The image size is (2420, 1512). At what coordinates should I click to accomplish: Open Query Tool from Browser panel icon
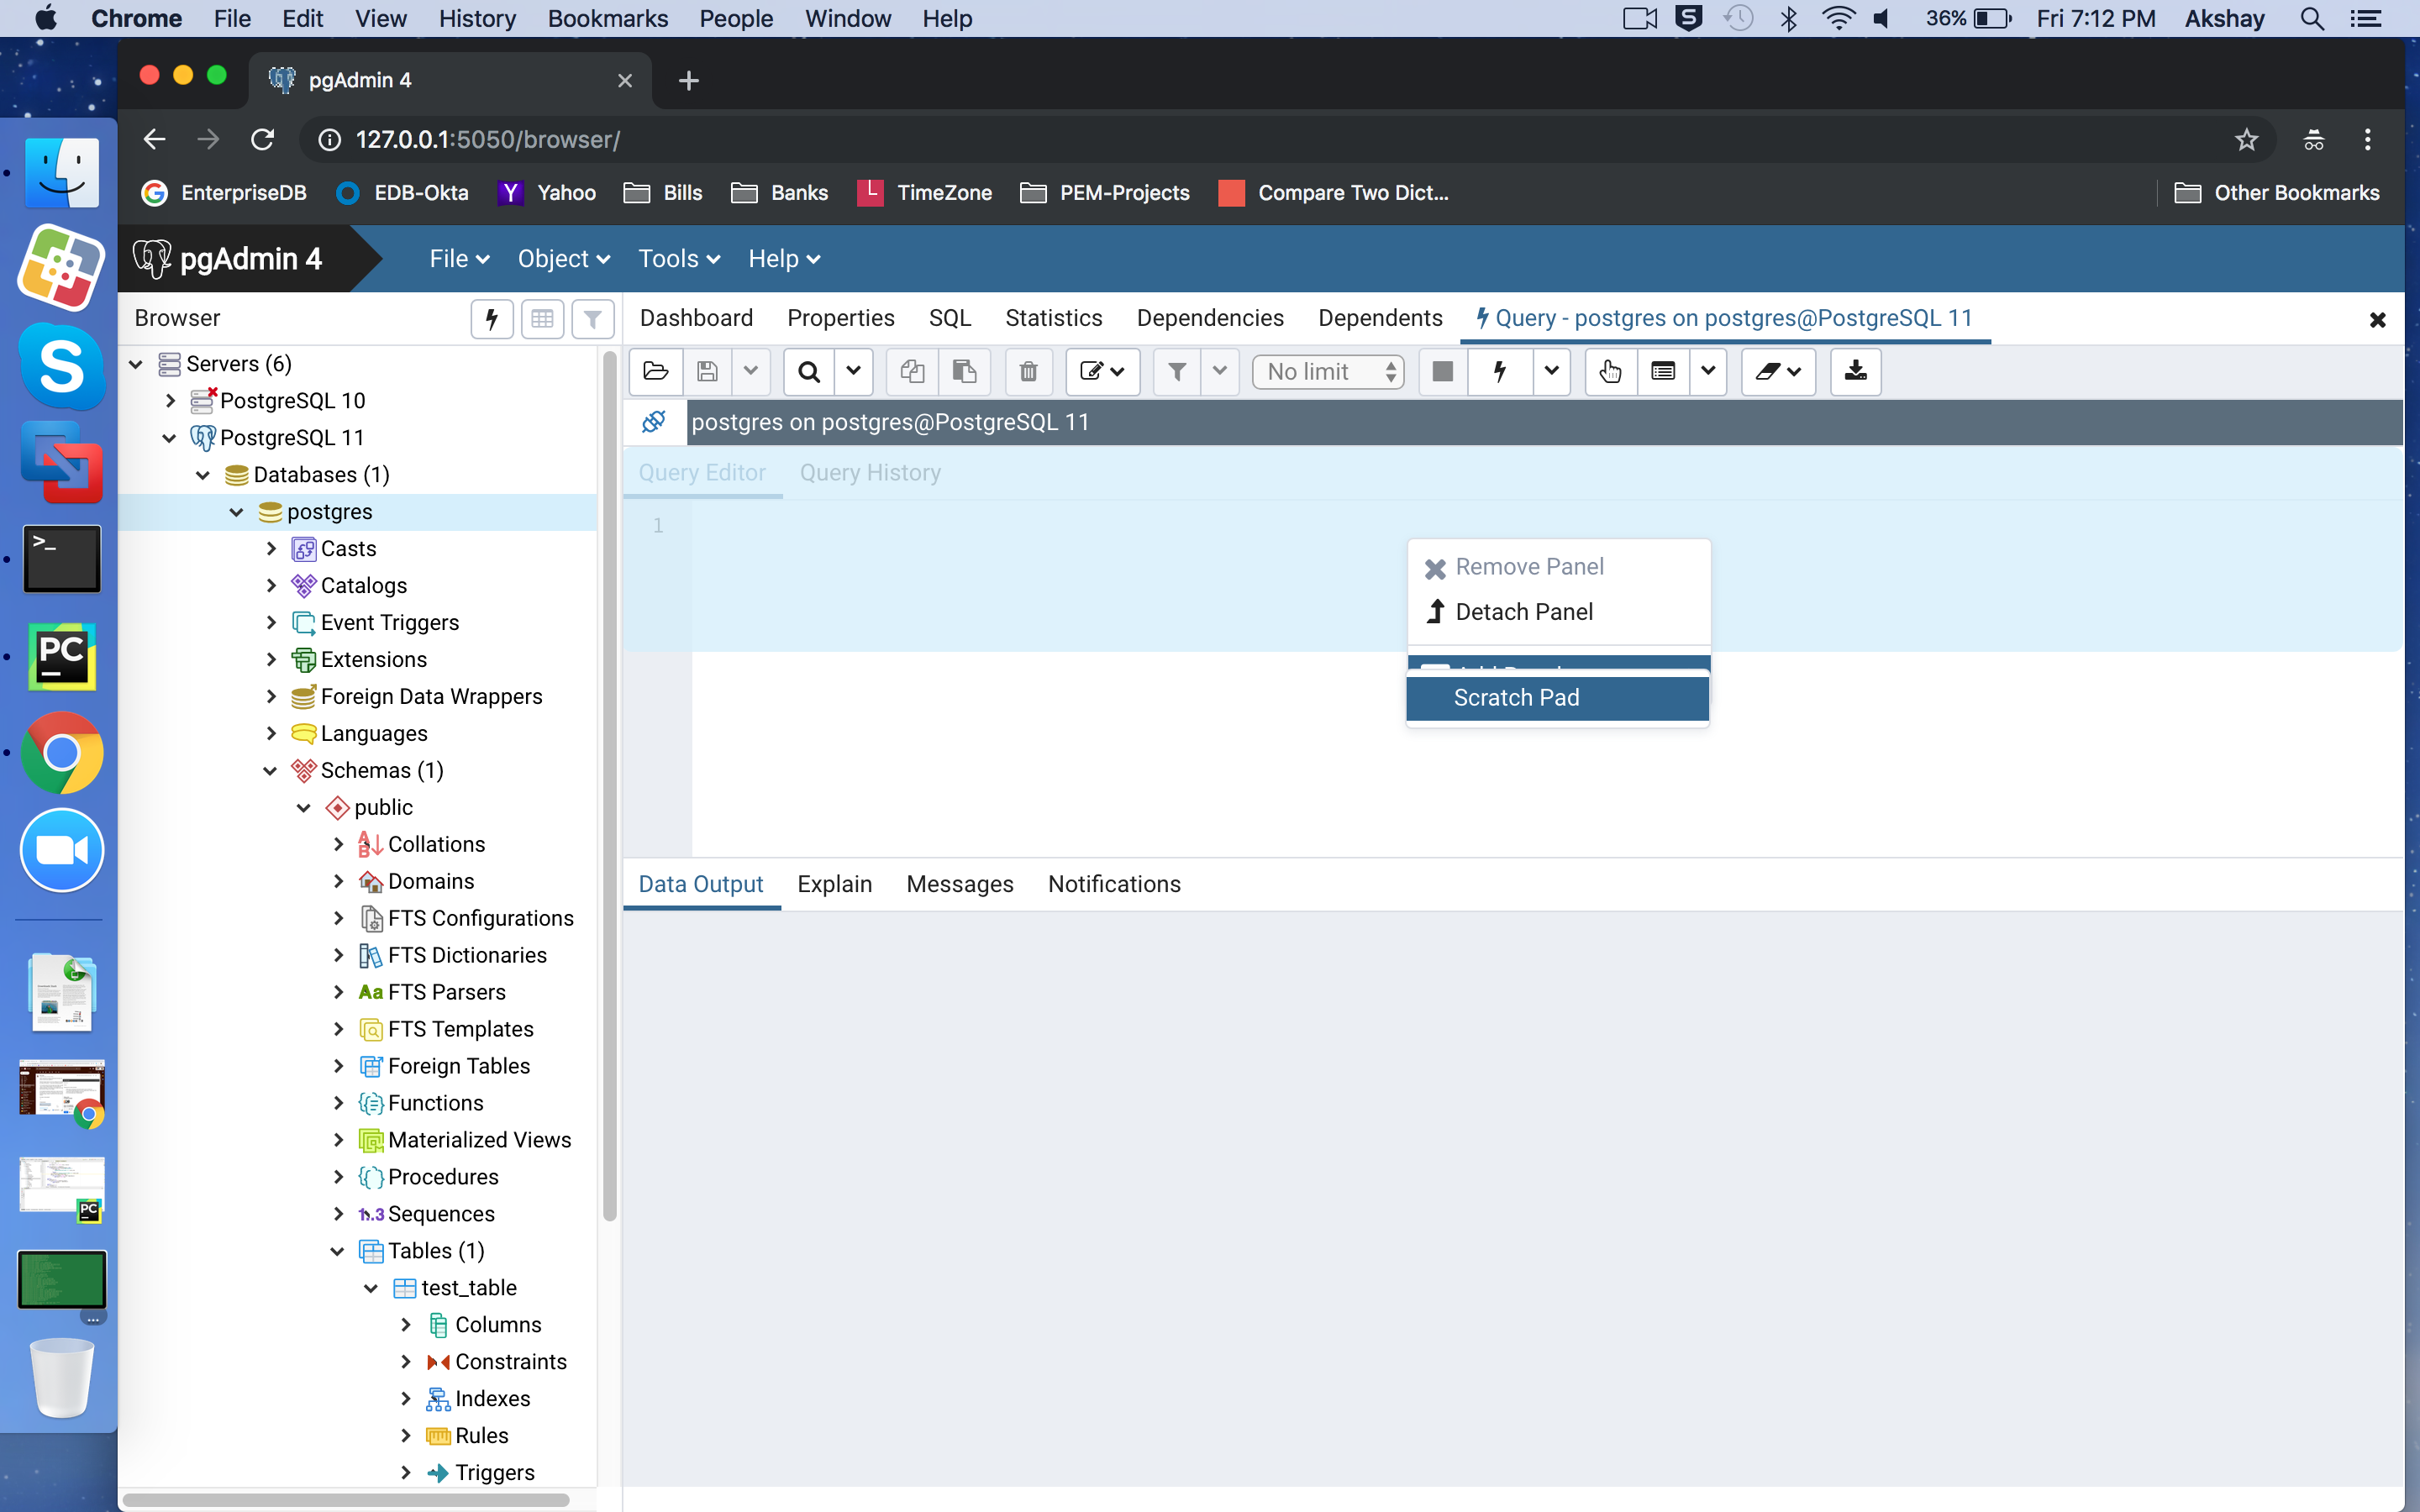click(491, 319)
